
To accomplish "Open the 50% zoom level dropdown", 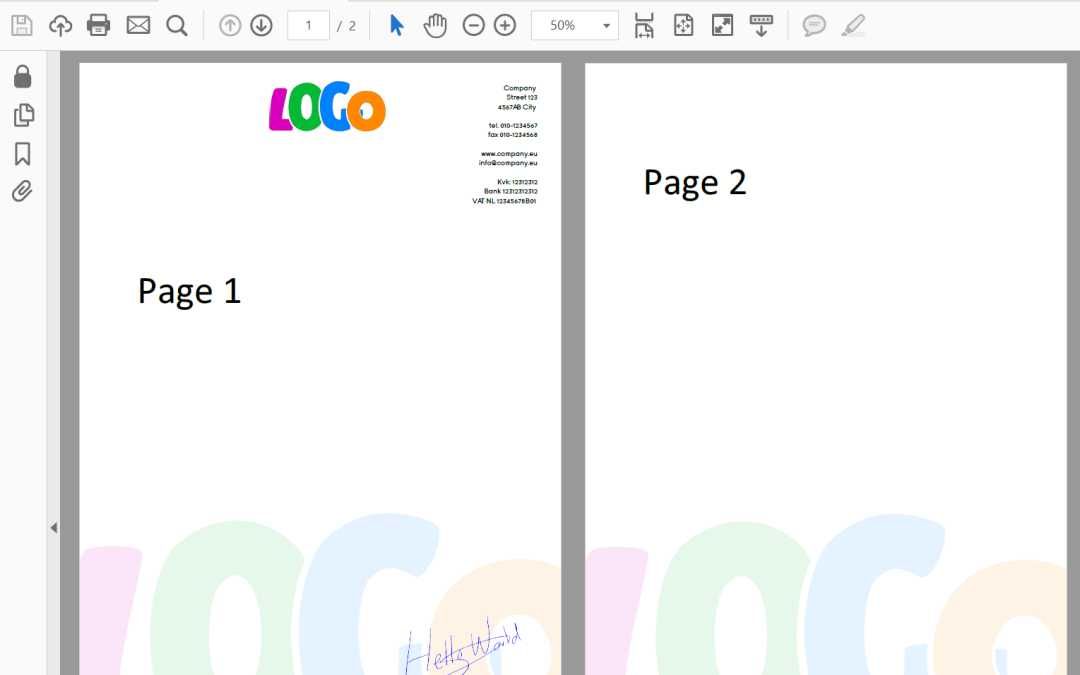I will coord(574,25).
